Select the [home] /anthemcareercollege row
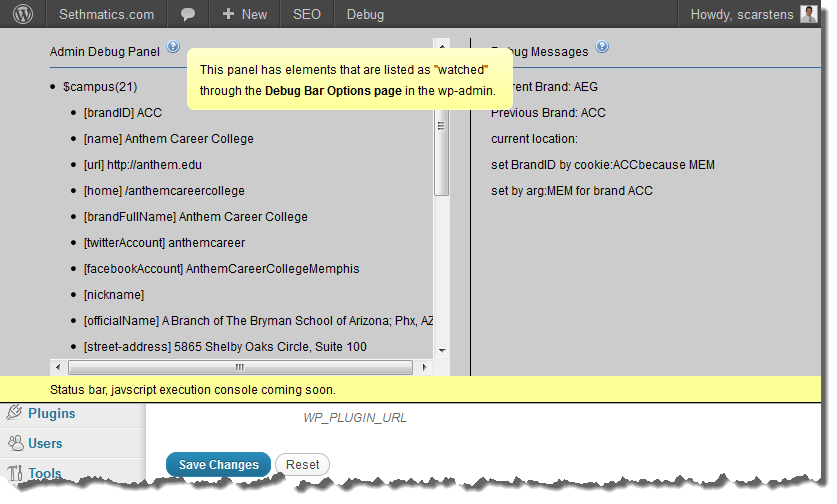The height and width of the screenshot is (504, 837). 164,191
